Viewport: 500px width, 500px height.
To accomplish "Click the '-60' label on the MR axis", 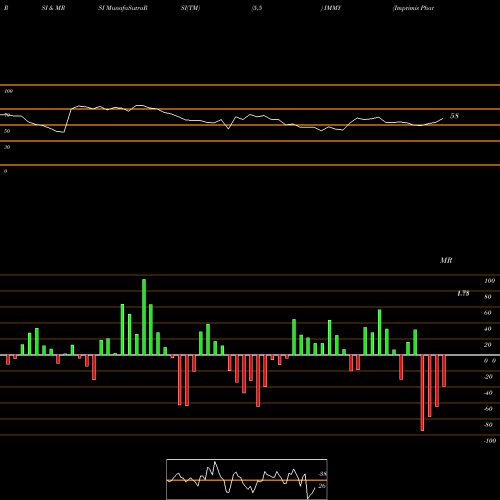I will pos(488,409).
